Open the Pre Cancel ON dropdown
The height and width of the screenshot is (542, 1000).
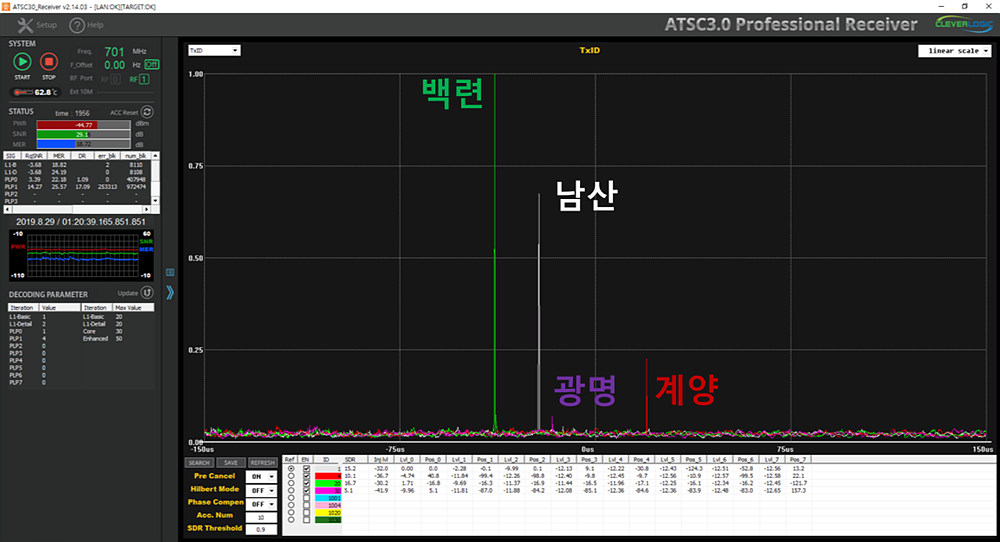[x=261, y=477]
